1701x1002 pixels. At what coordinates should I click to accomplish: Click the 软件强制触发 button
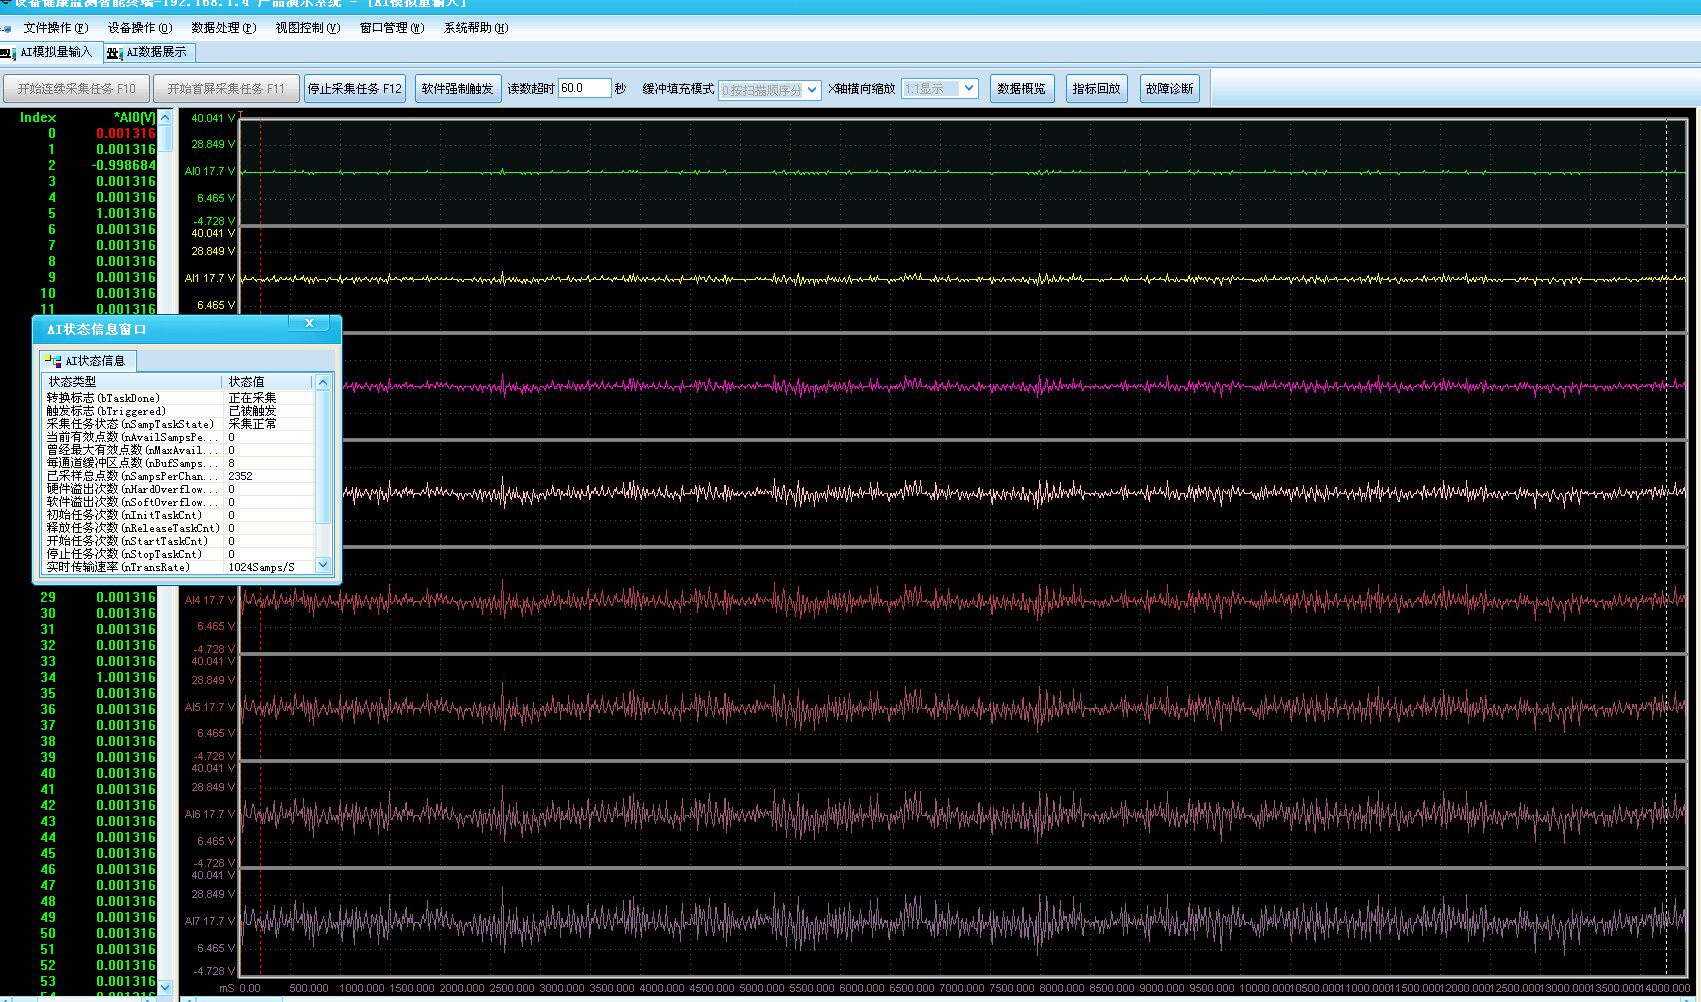click(457, 89)
